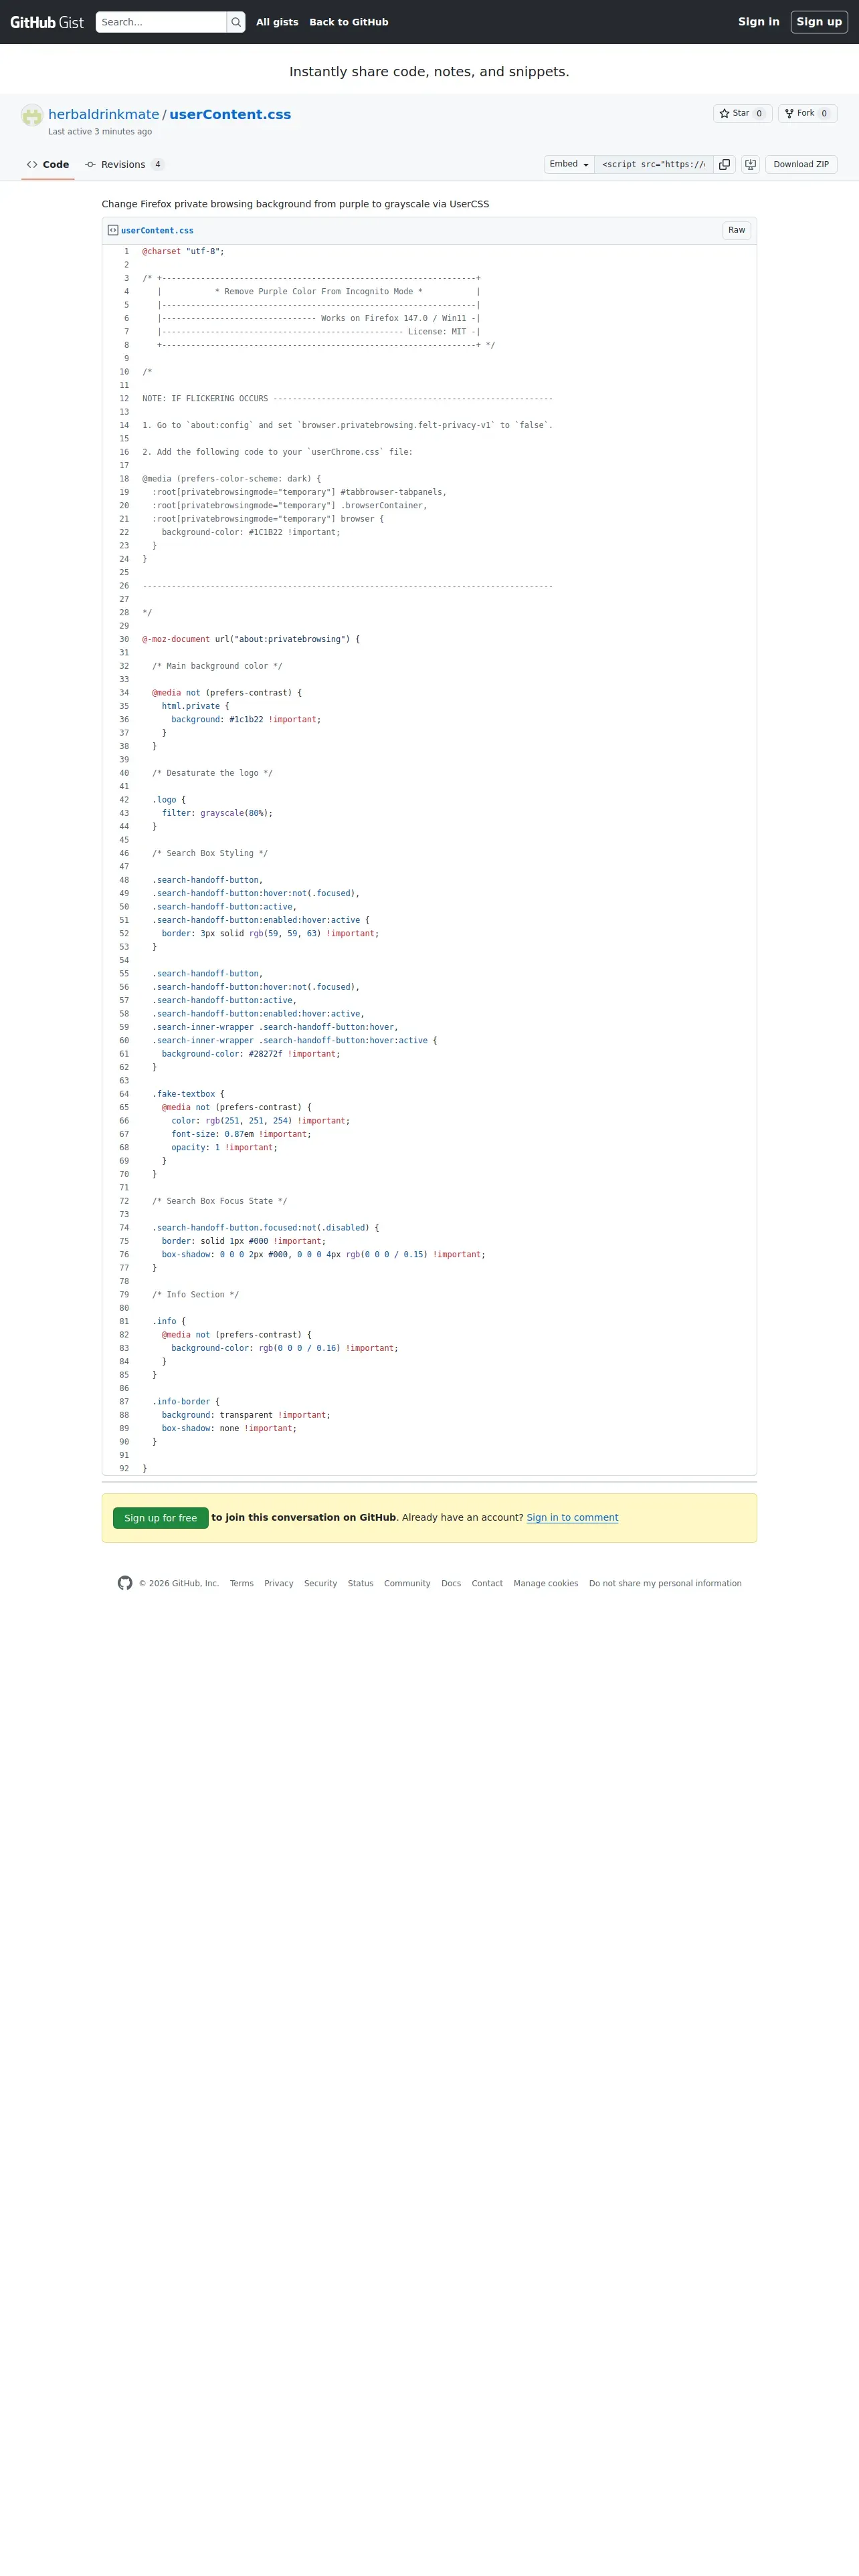Download ZIP of the gist
Viewport: 859px width, 2576px height.
click(801, 164)
